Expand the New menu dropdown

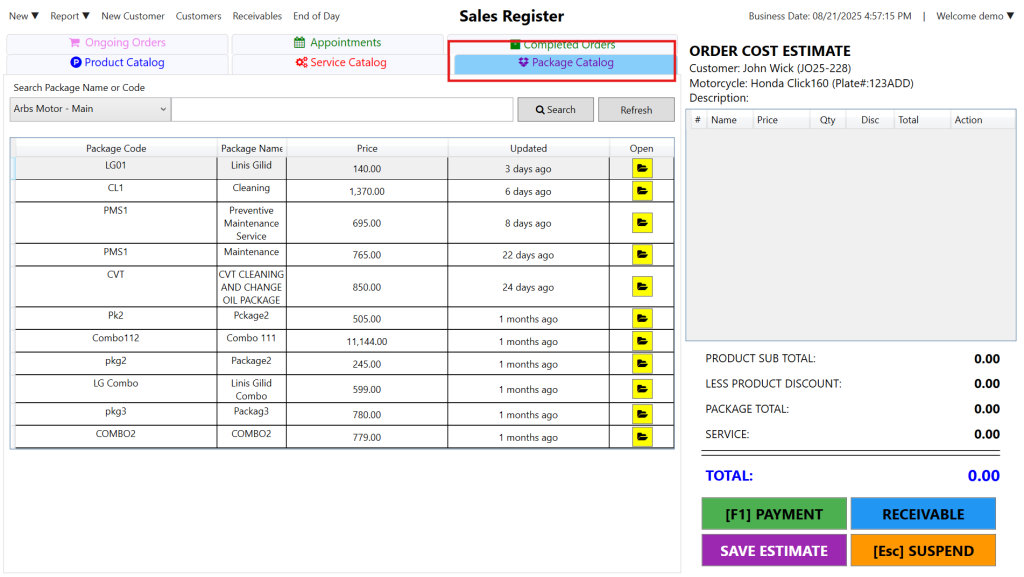24,16
